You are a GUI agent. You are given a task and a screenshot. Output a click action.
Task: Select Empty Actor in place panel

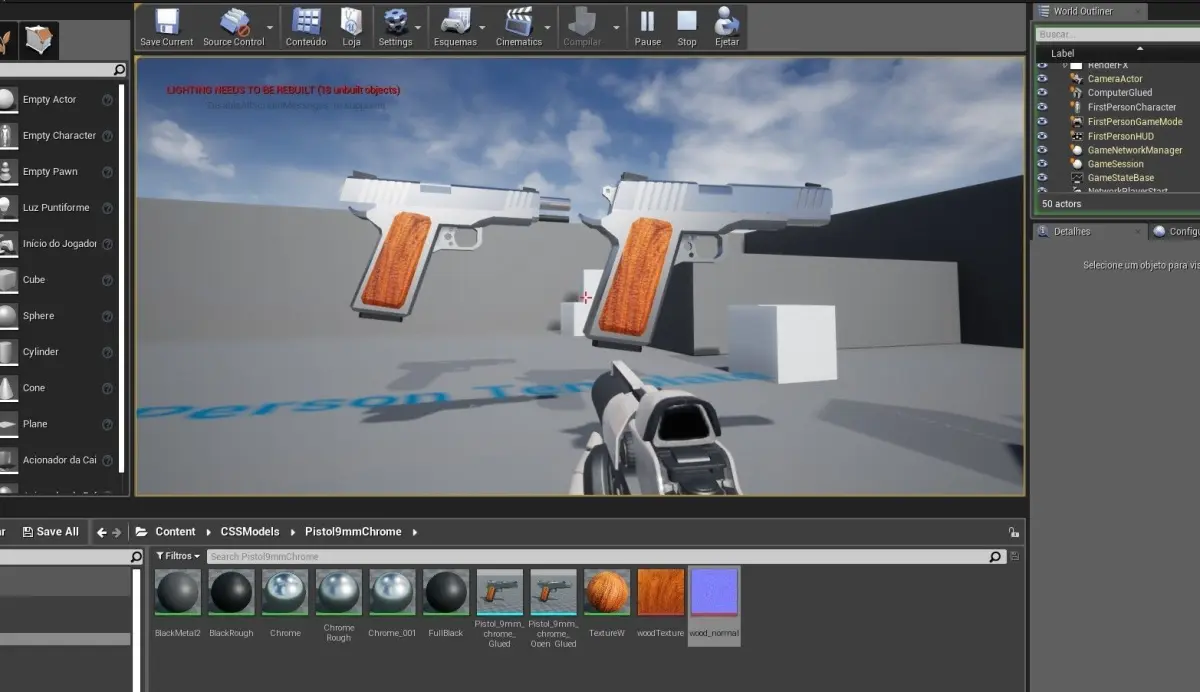point(49,100)
